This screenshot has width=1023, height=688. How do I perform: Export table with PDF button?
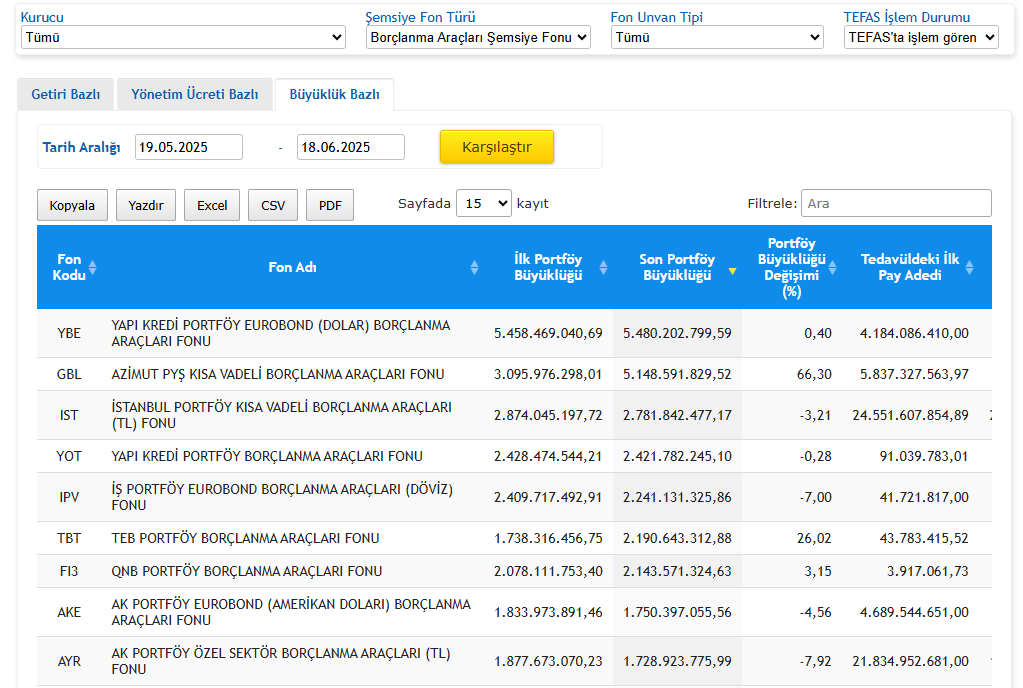click(330, 205)
